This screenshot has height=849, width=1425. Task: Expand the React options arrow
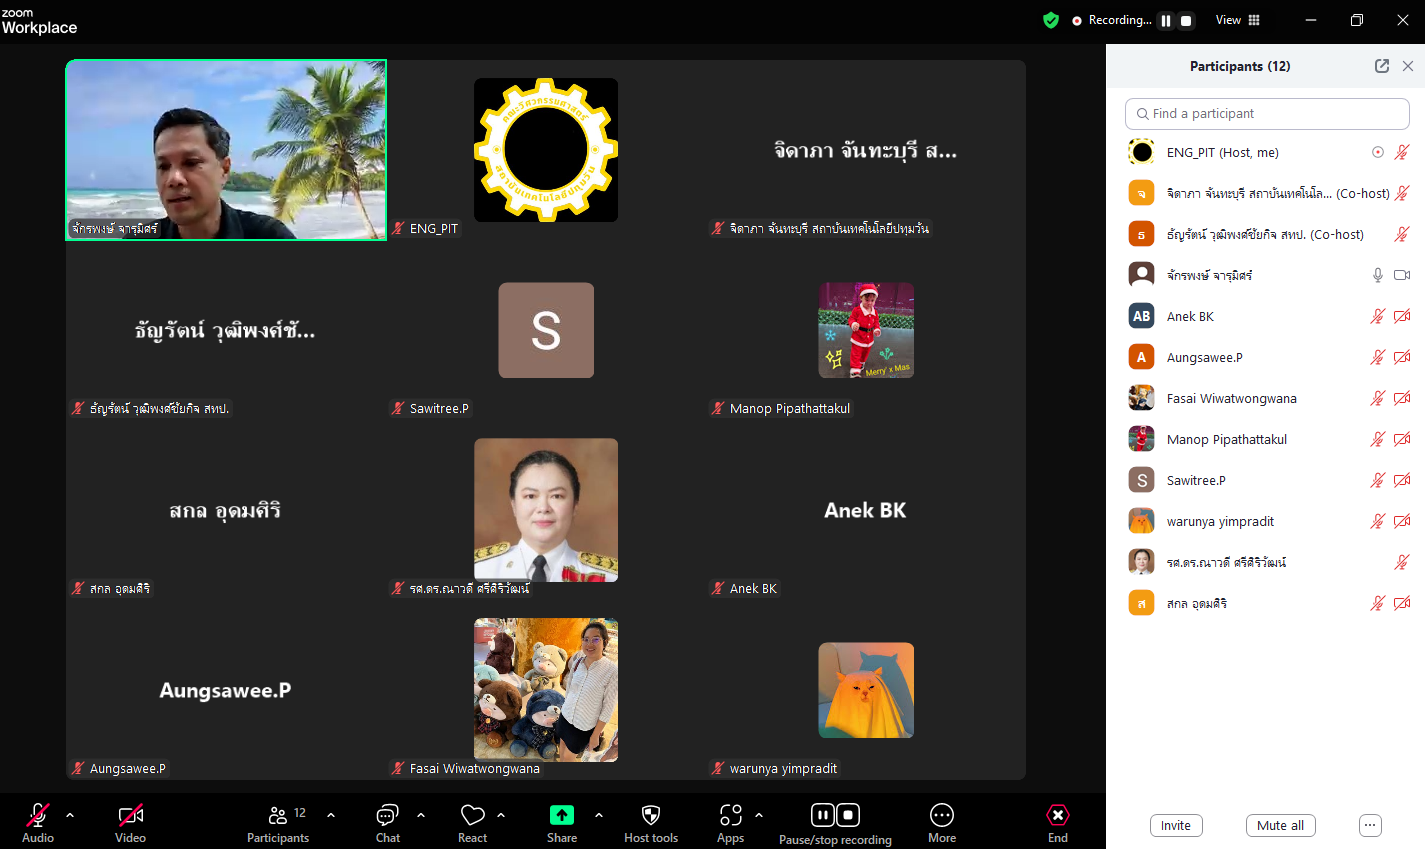[x=501, y=815]
